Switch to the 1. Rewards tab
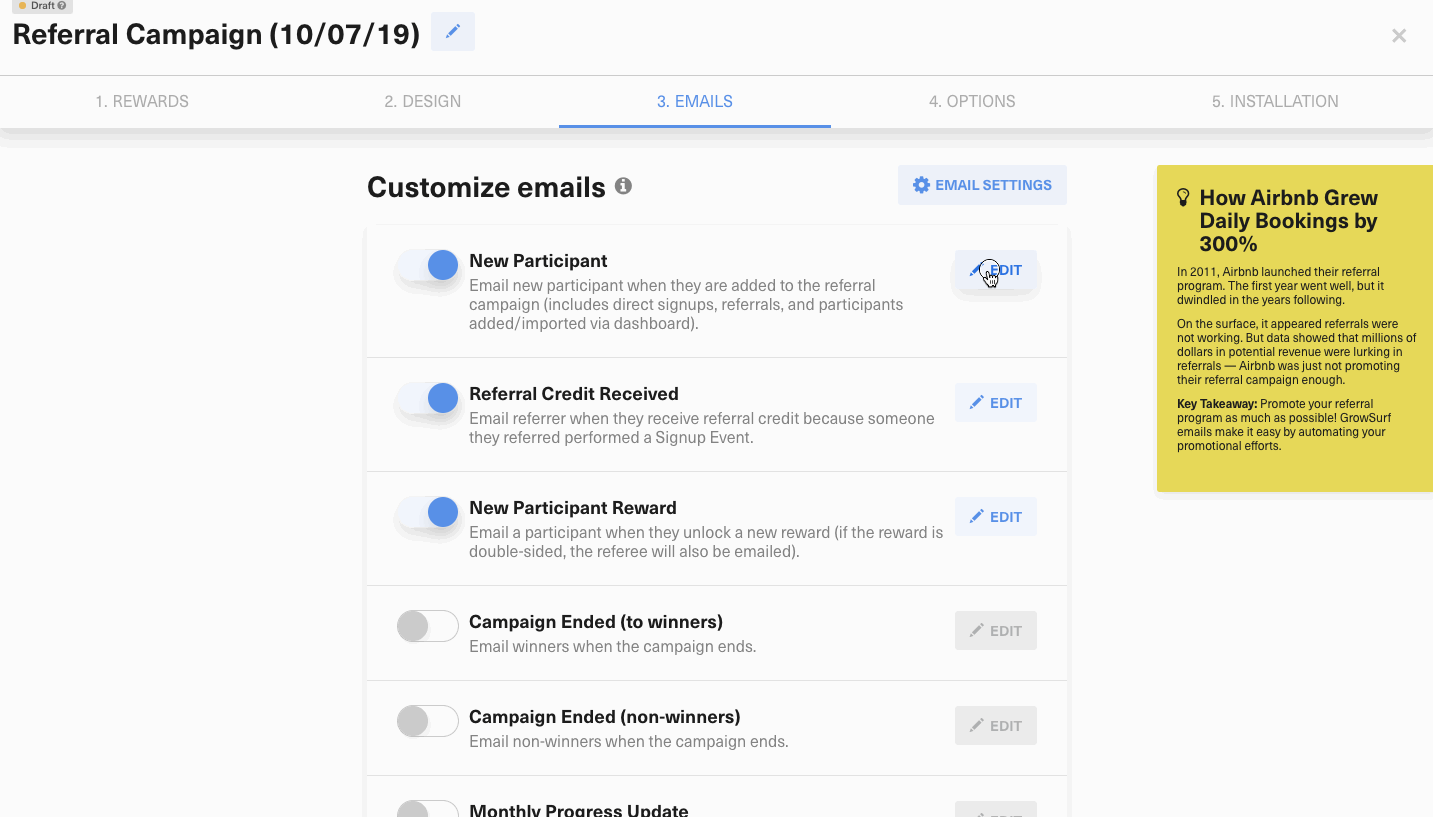 [142, 101]
